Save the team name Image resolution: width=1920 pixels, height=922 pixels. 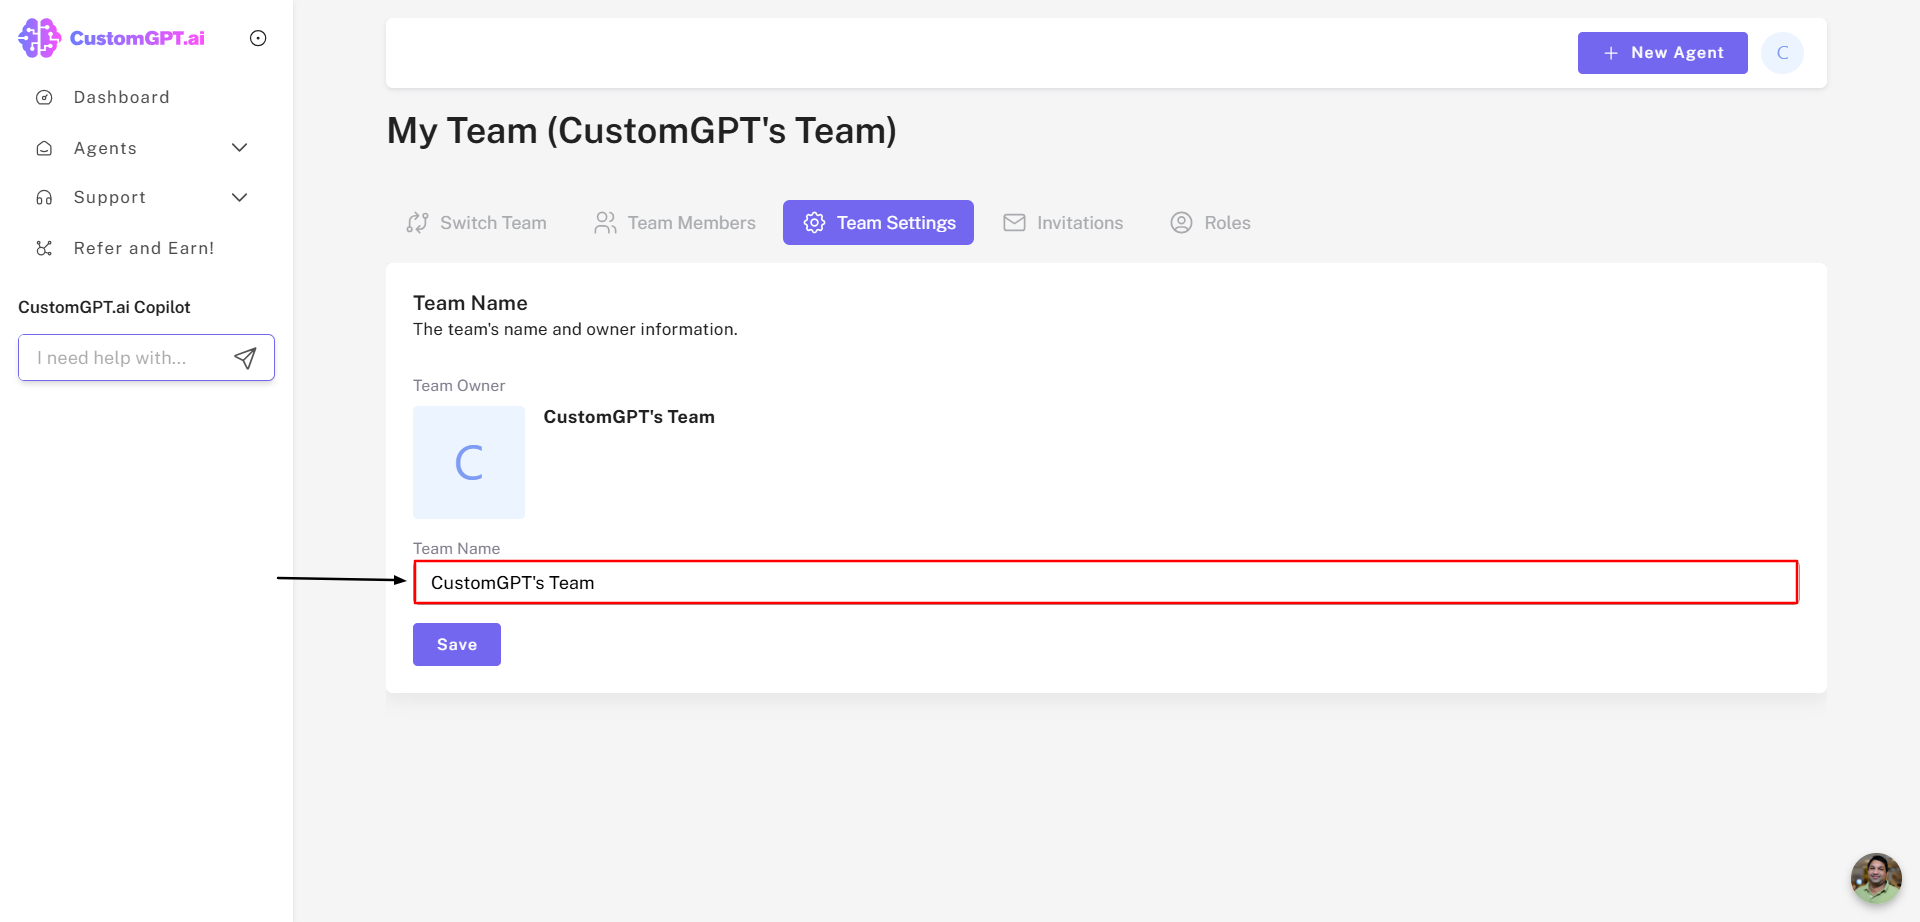click(457, 645)
